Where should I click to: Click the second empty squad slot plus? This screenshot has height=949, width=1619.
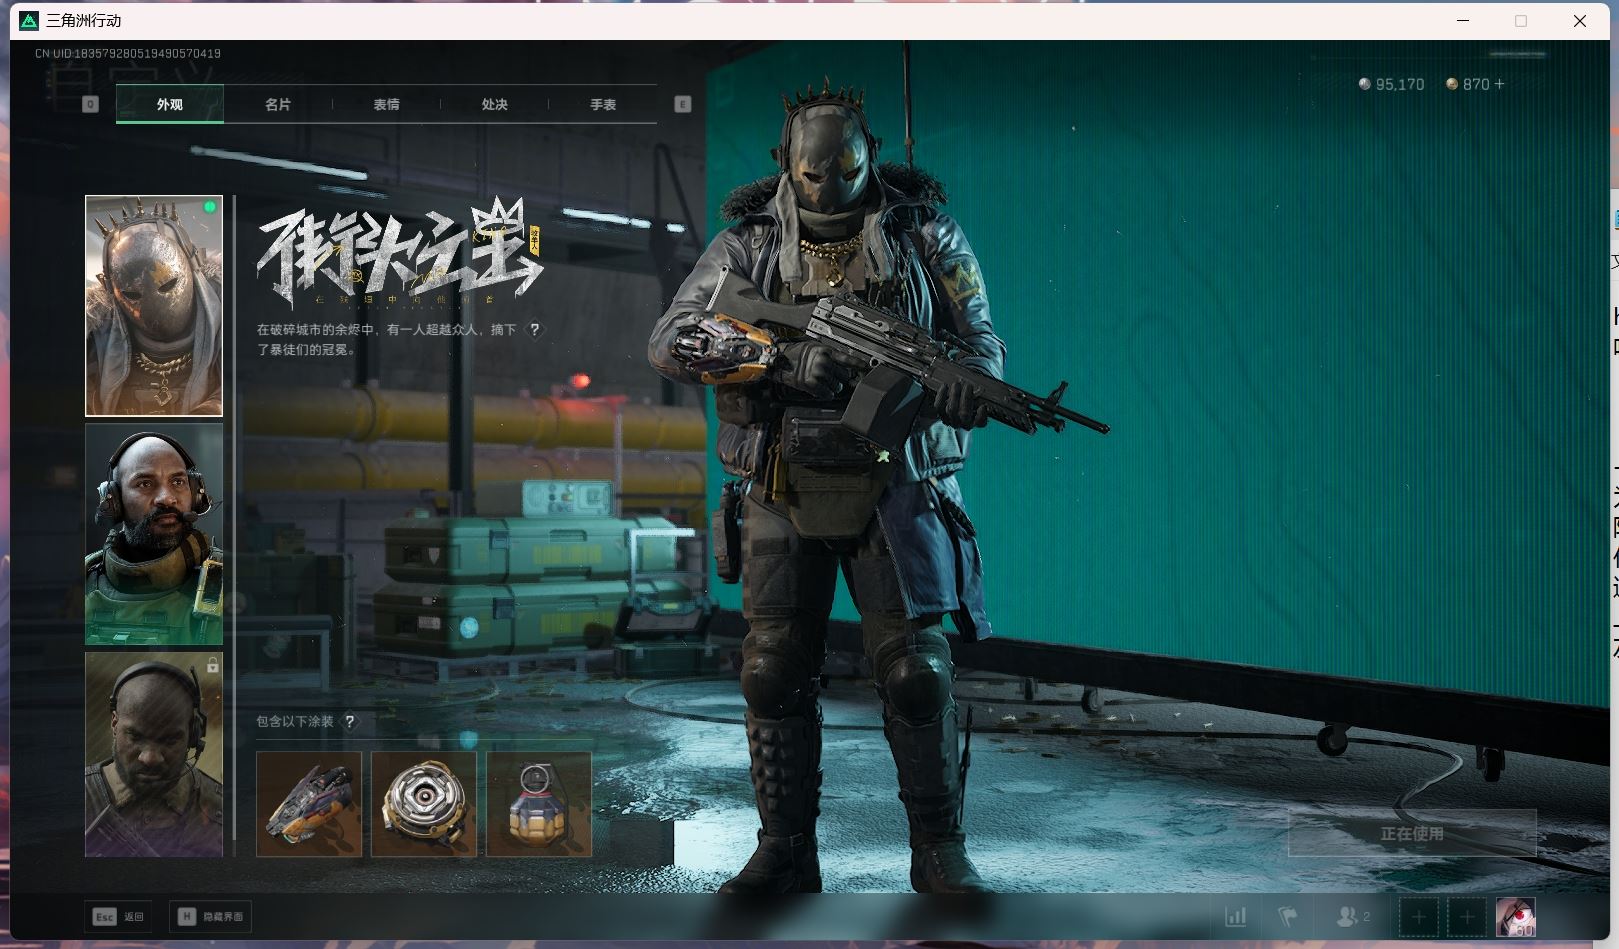click(x=1466, y=916)
